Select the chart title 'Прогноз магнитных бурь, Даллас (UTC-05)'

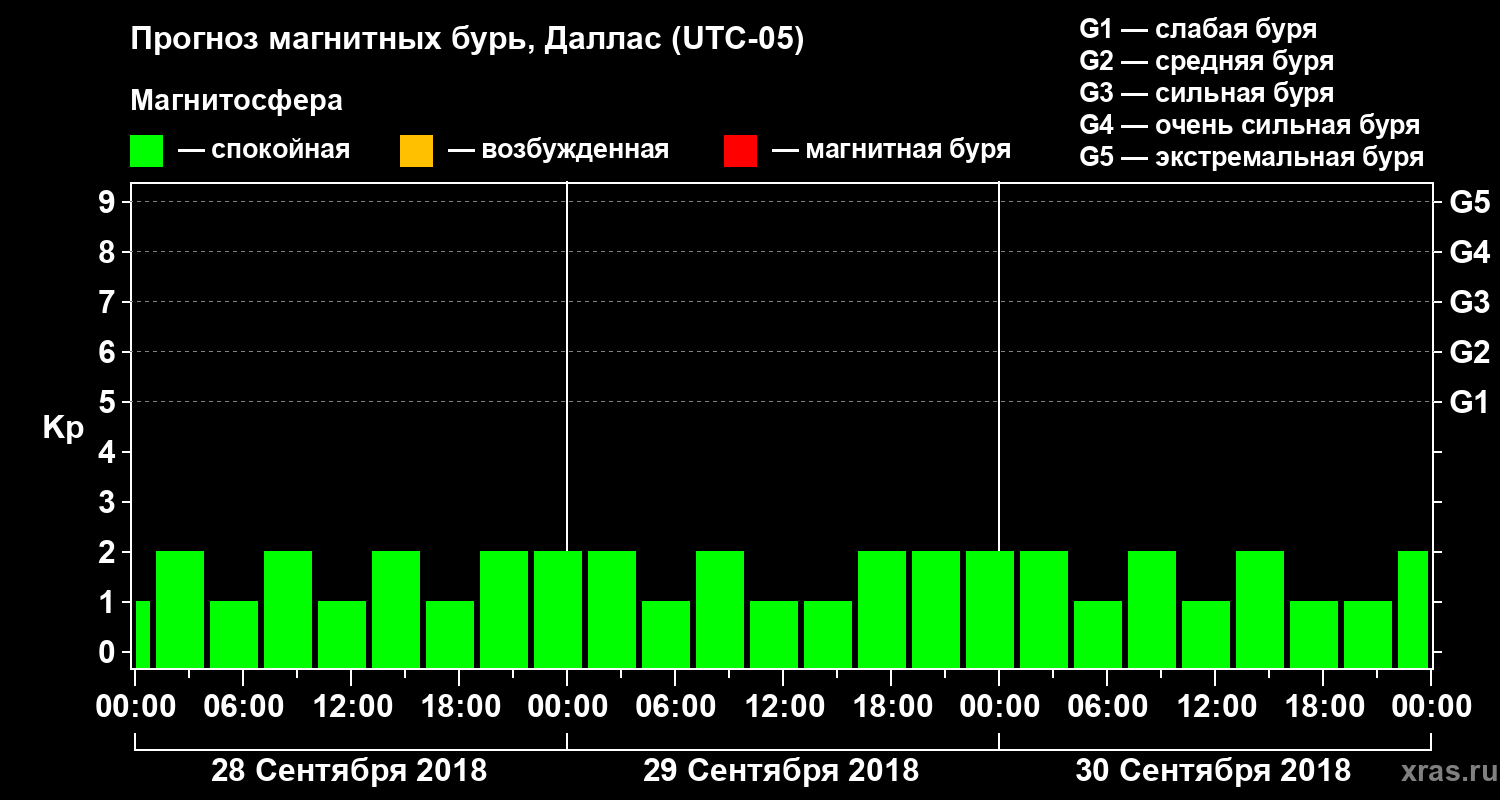click(467, 41)
